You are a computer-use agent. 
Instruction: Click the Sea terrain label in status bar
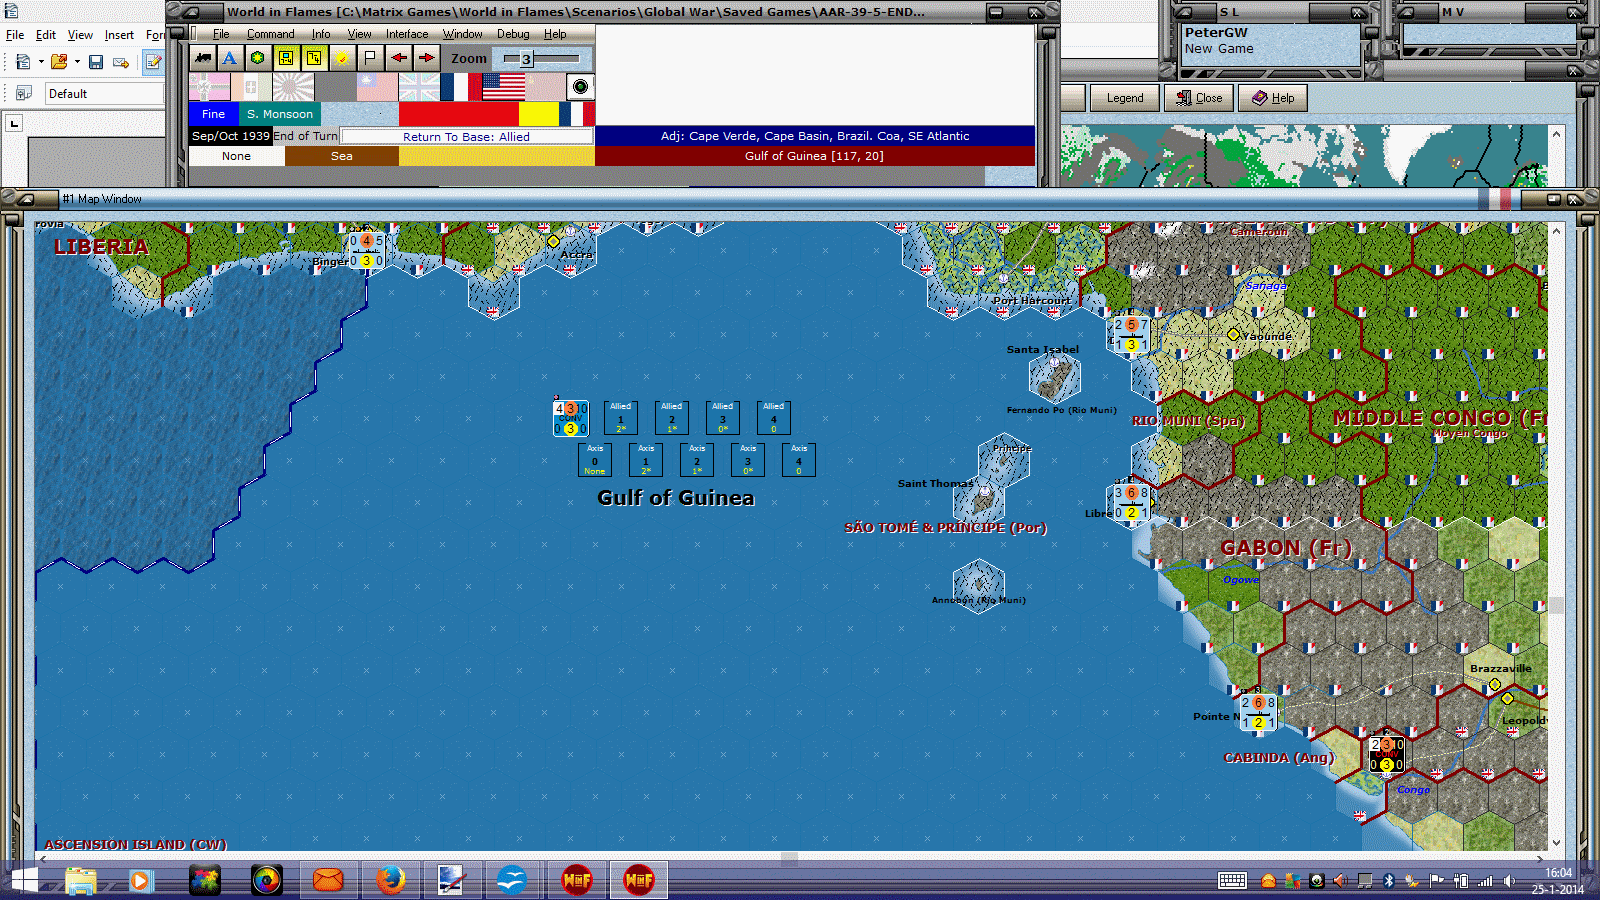point(342,156)
